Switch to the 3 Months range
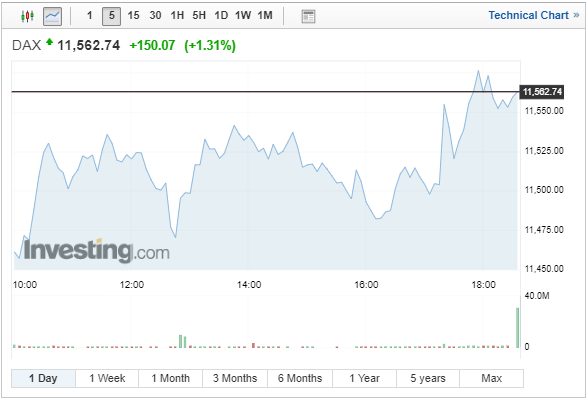The width and height of the screenshot is (588, 400). pos(235,378)
